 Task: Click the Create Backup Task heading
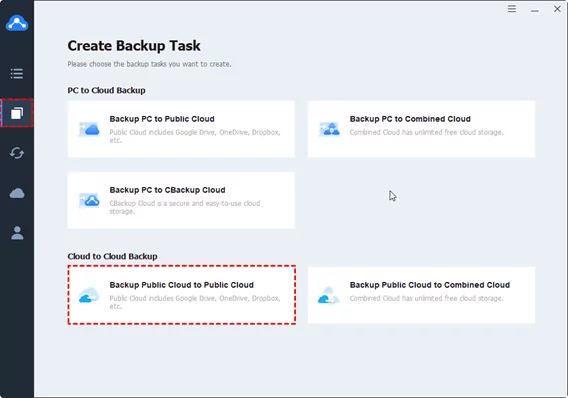[x=134, y=46]
